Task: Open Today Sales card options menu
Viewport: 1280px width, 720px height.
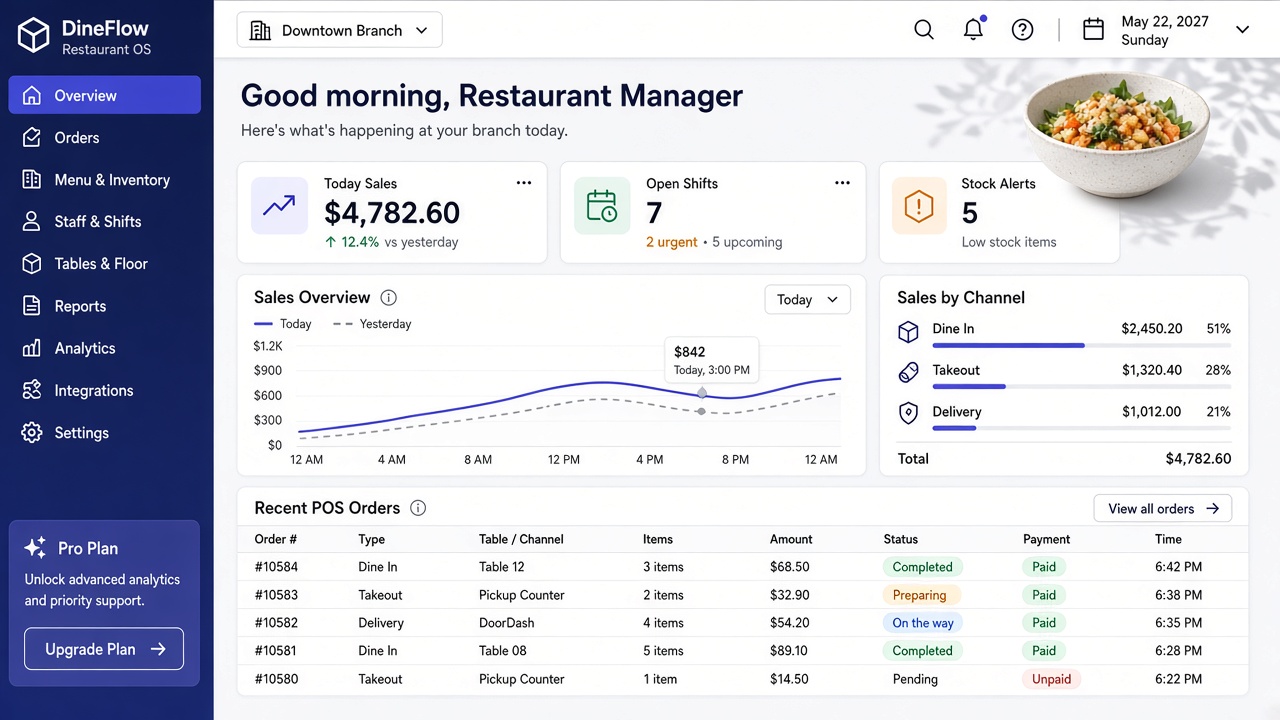Action: point(524,183)
